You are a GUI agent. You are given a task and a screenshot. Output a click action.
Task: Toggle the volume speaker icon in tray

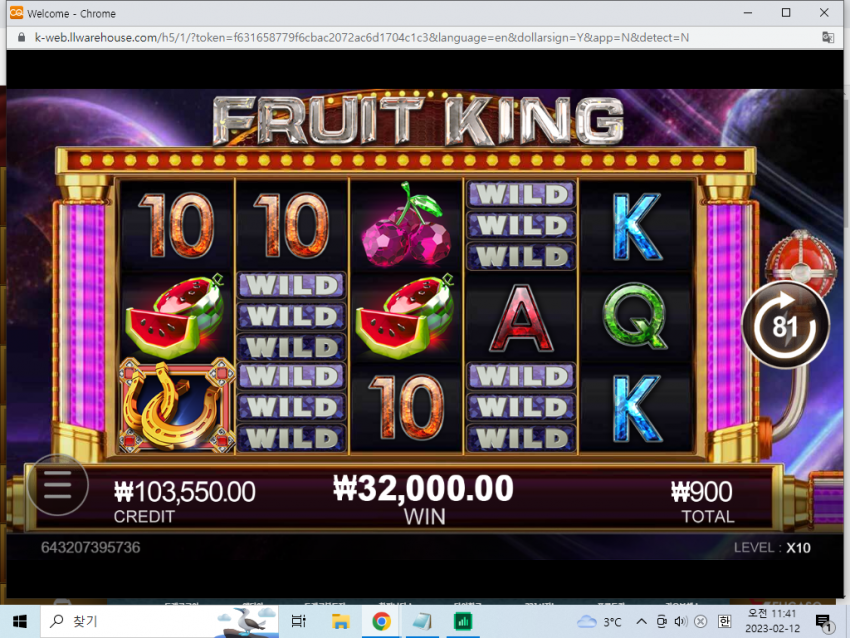[680, 621]
